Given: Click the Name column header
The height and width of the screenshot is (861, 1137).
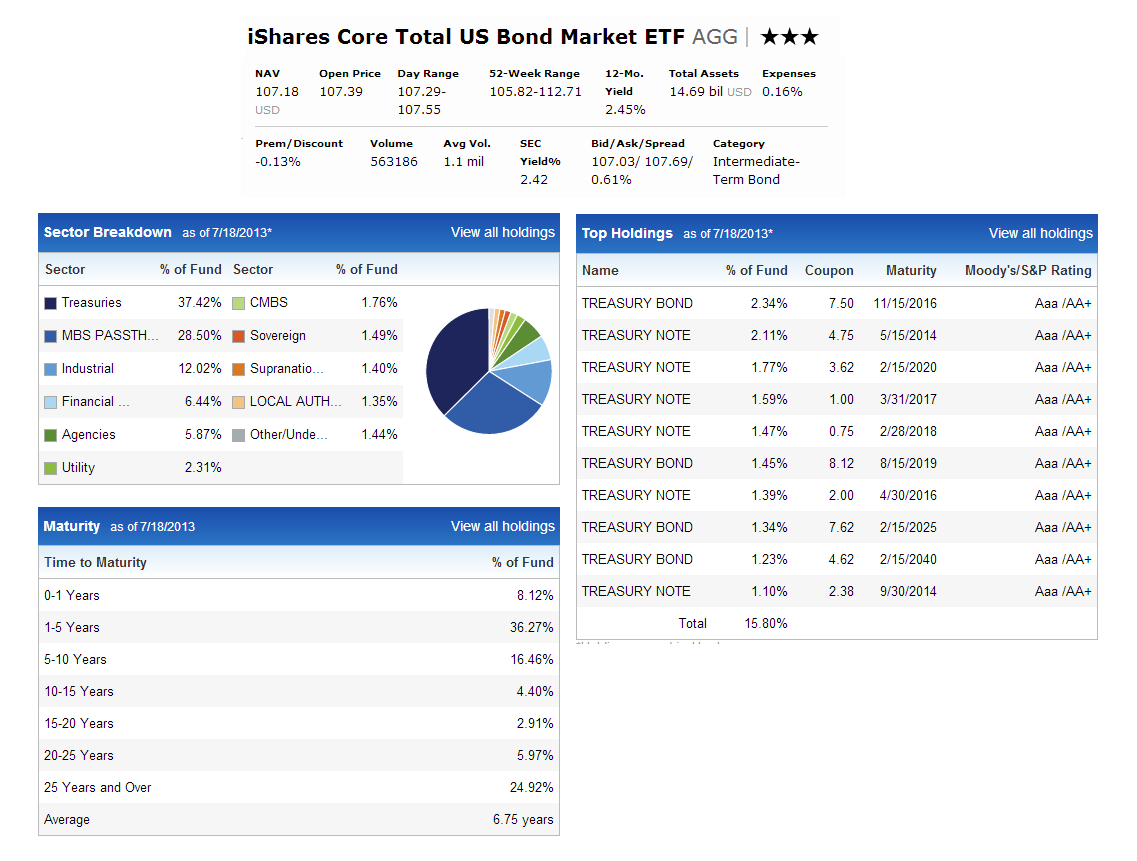Looking at the screenshot, I should point(600,270).
